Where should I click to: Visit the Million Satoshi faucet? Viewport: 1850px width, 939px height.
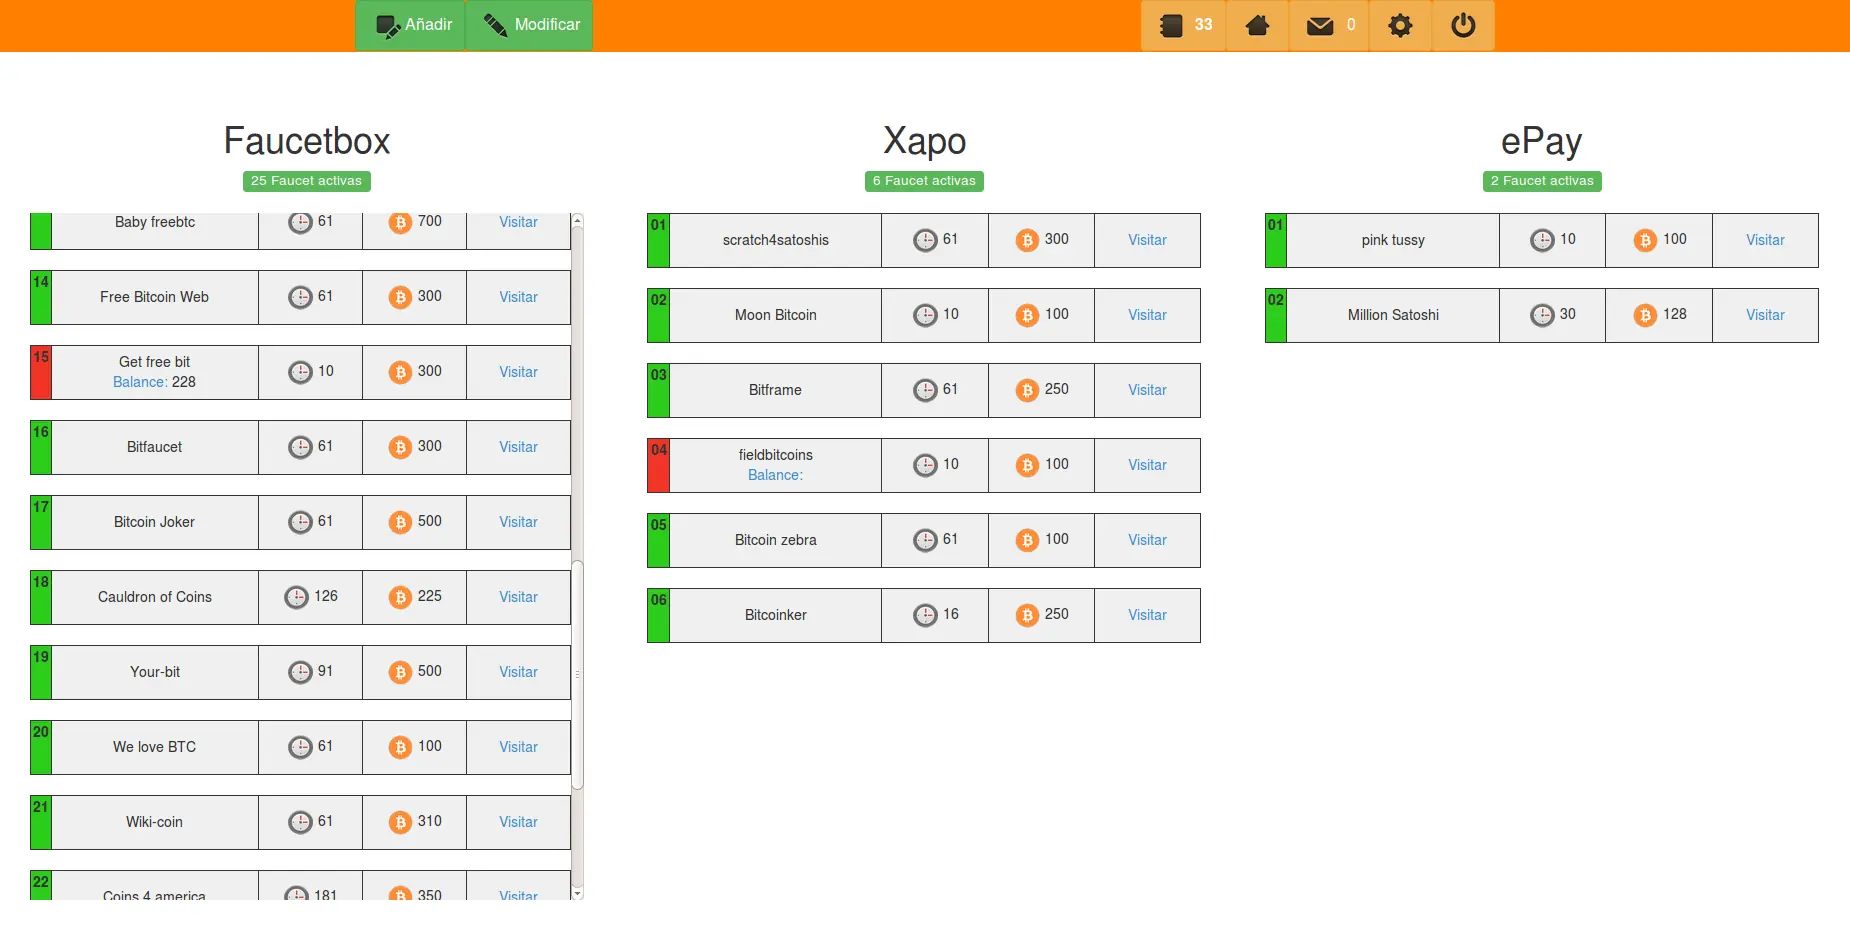pos(1765,315)
